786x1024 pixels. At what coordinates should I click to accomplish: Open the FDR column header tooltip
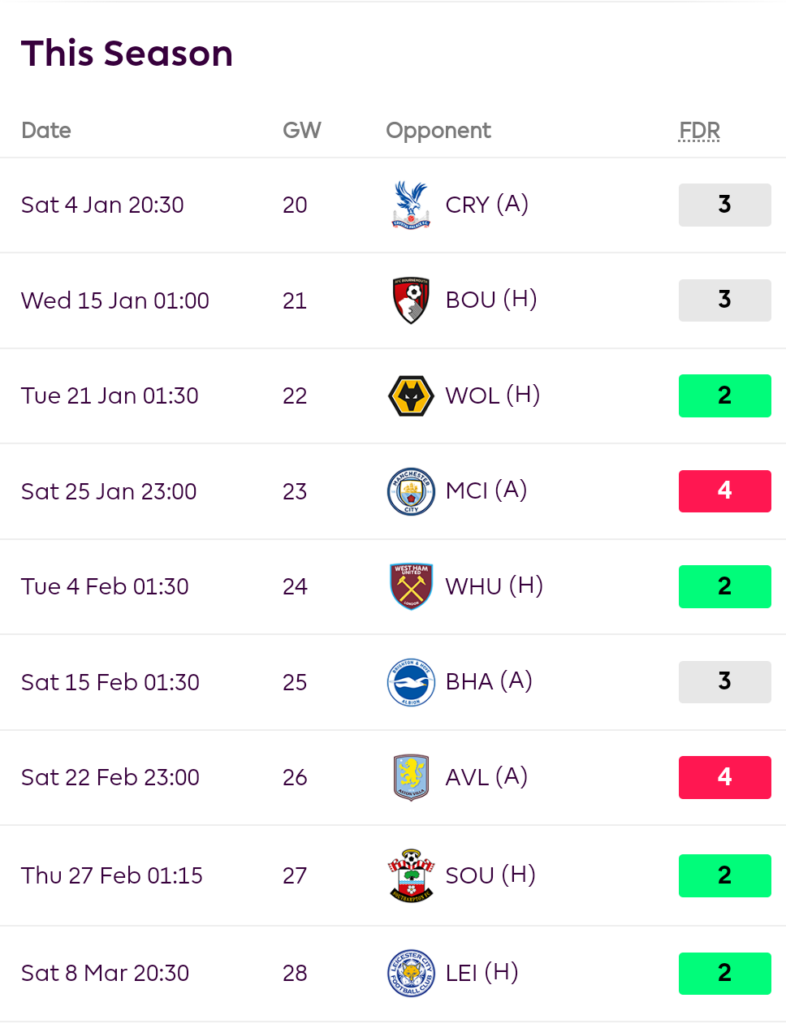coord(699,131)
